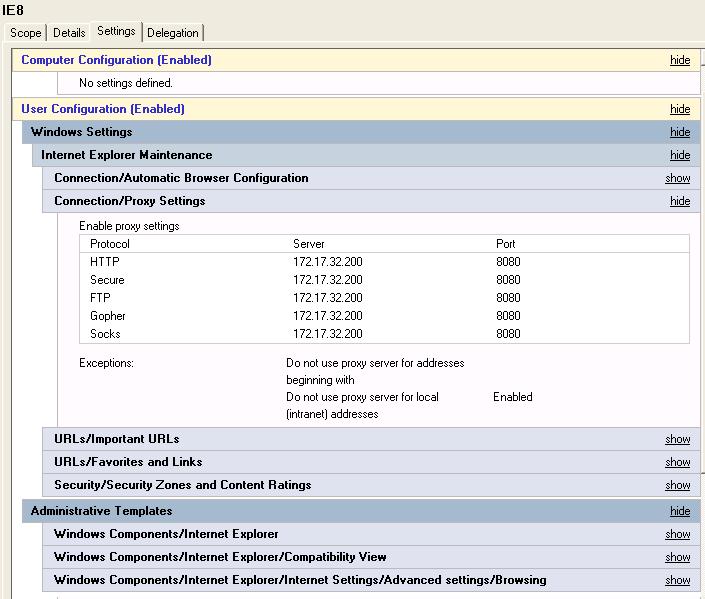
Task: Click the Internet Explorer Maintenance header
Action: click(126, 155)
